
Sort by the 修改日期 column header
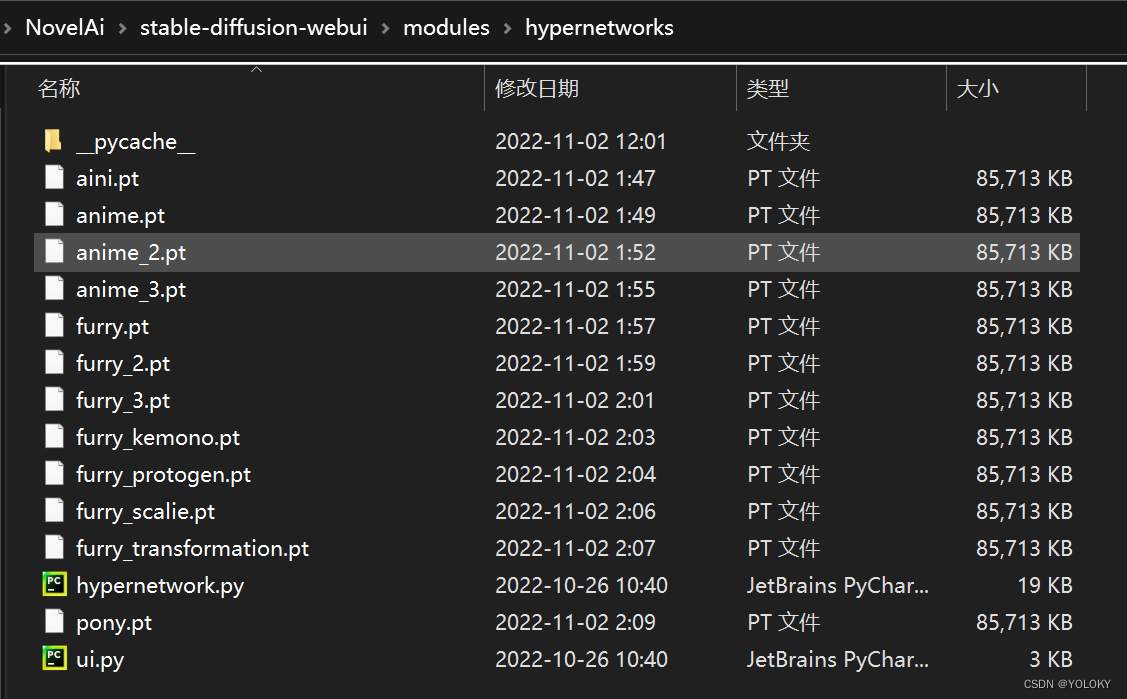[537, 89]
